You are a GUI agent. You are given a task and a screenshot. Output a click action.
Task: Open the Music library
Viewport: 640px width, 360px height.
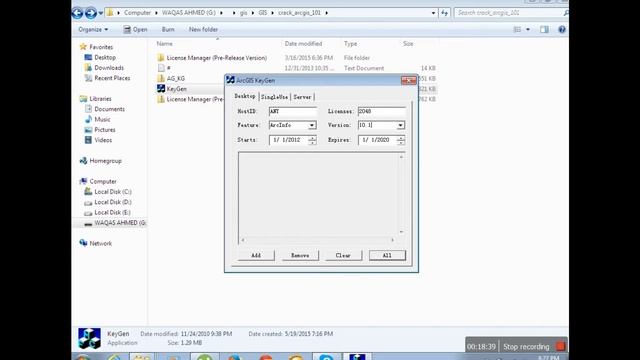point(102,119)
